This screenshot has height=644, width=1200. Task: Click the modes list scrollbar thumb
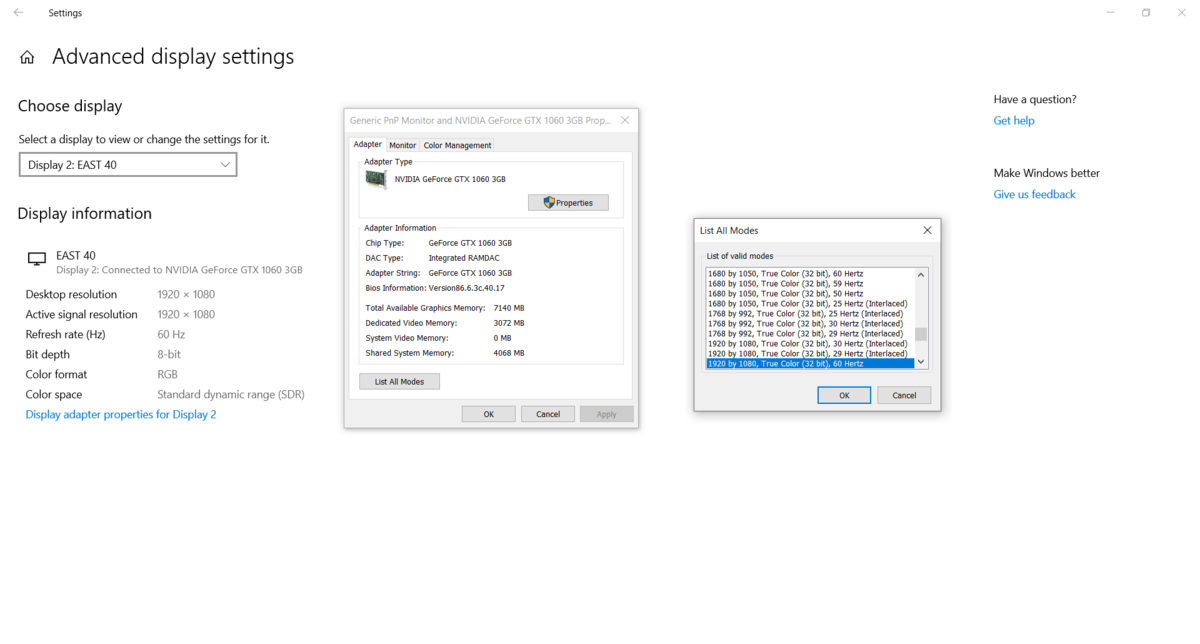pyautogui.click(x=921, y=335)
